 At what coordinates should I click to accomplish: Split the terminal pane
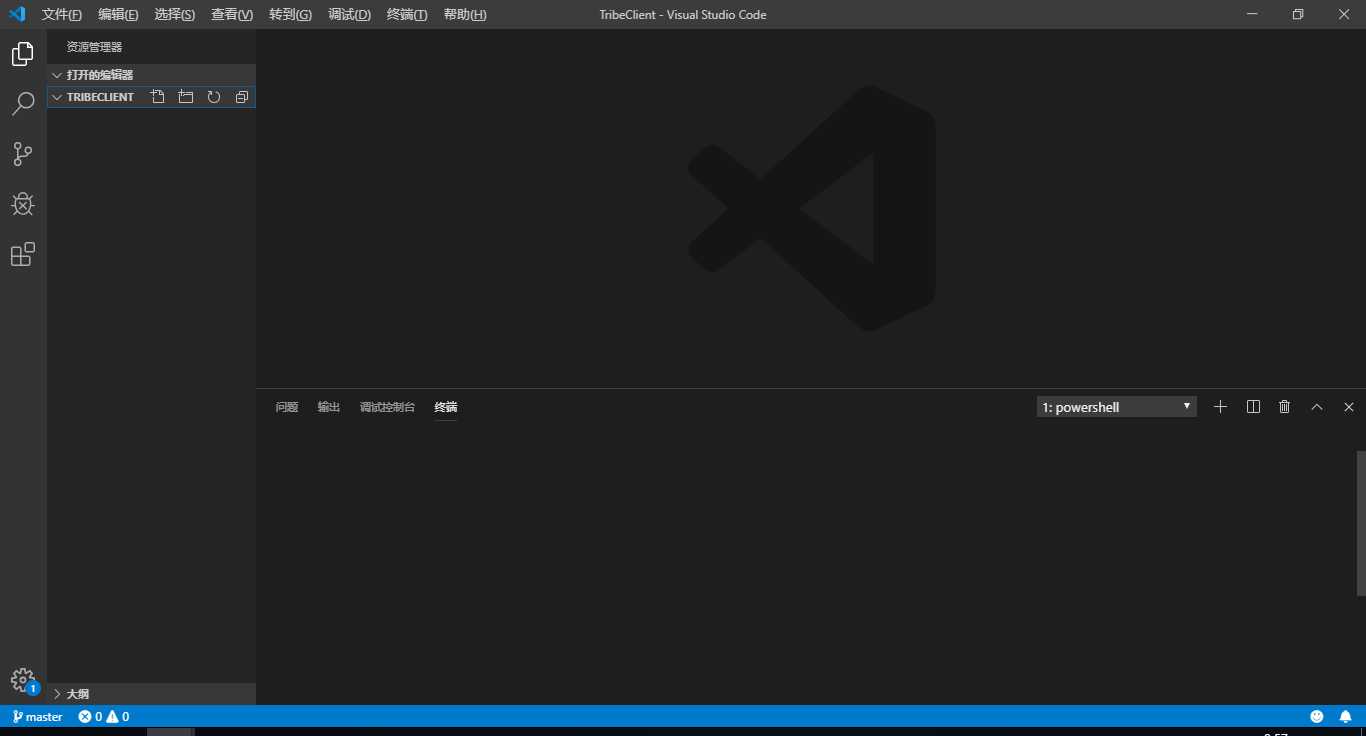click(x=1253, y=407)
